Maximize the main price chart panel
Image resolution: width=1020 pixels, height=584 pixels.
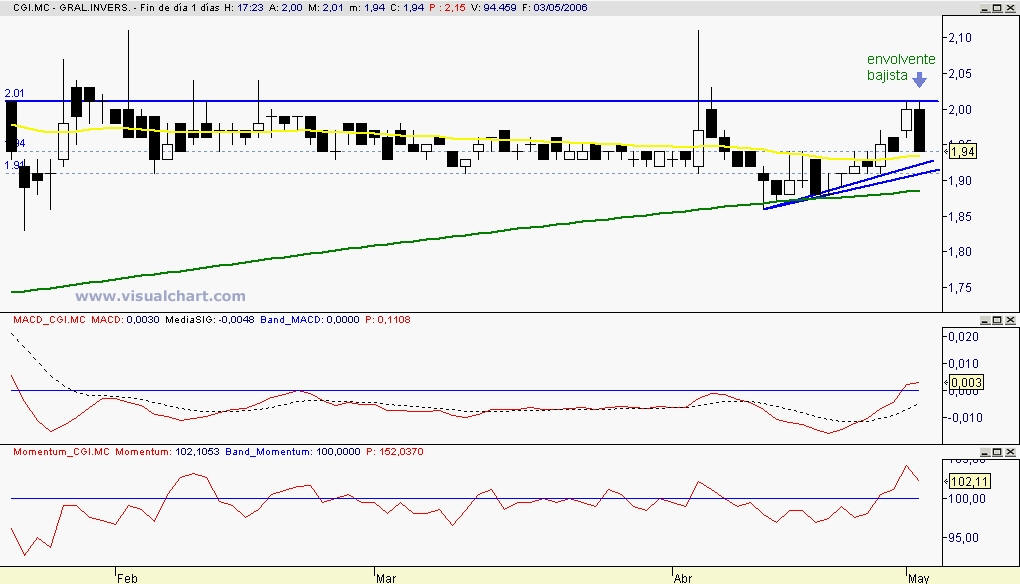click(x=997, y=7)
